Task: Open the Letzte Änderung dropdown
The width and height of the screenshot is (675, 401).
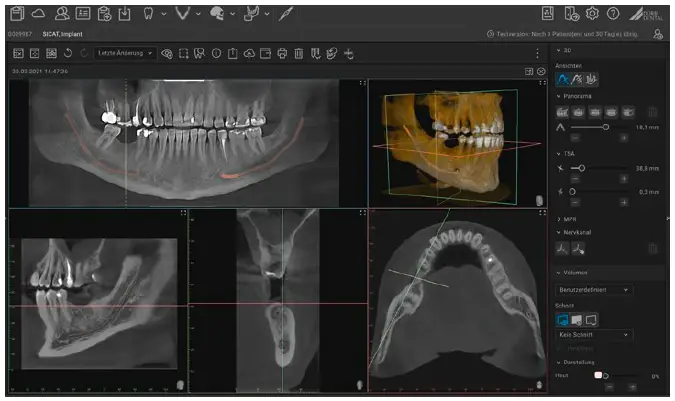Action: [125, 52]
